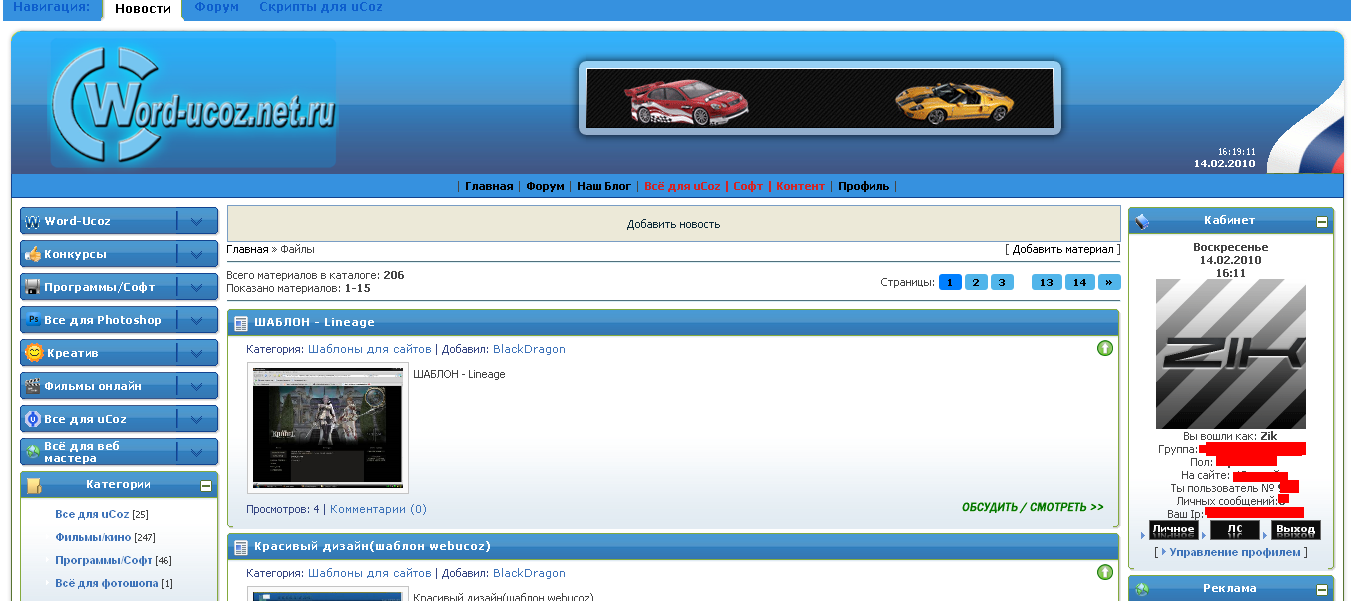Open Комментарии (0) on Lineage entry
This screenshot has height=602, width=1351.
(x=378, y=509)
